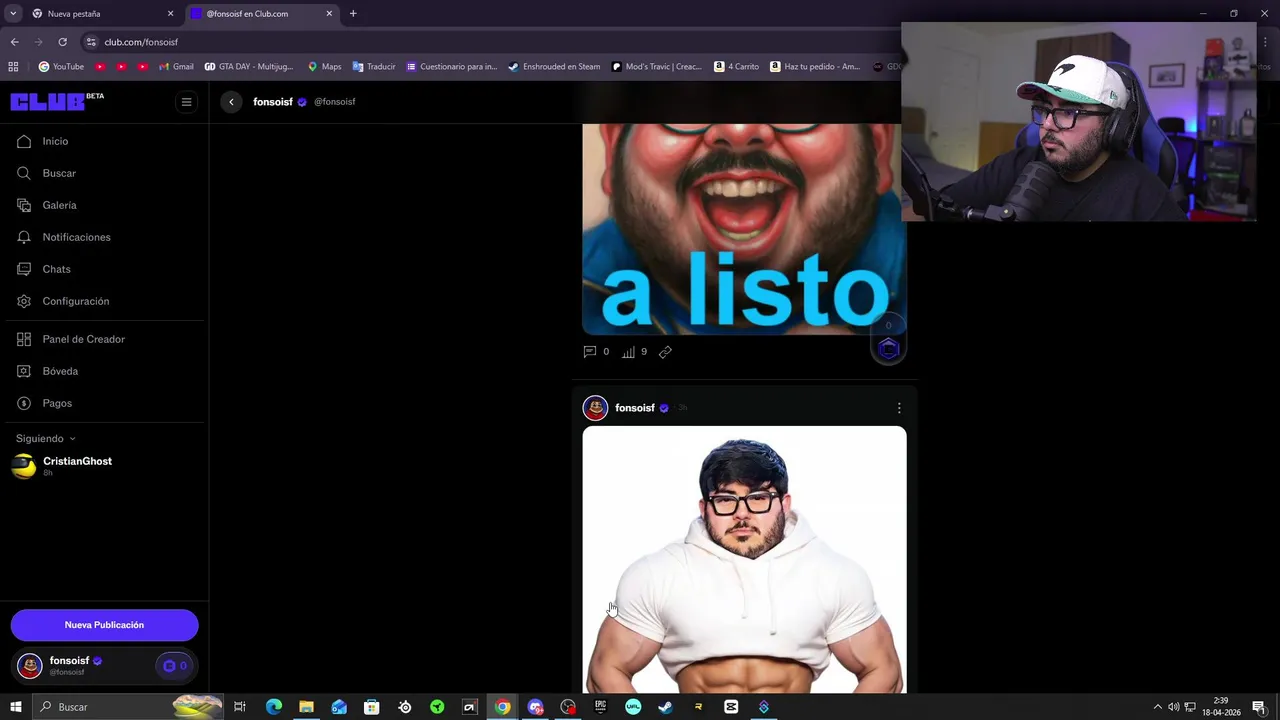Open Steam from the taskbar
Image resolution: width=1280 pixels, height=720 pixels.
pyautogui.click(x=665, y=707)
